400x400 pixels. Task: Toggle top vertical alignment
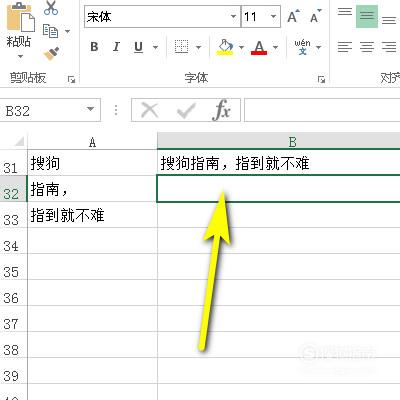345,12
